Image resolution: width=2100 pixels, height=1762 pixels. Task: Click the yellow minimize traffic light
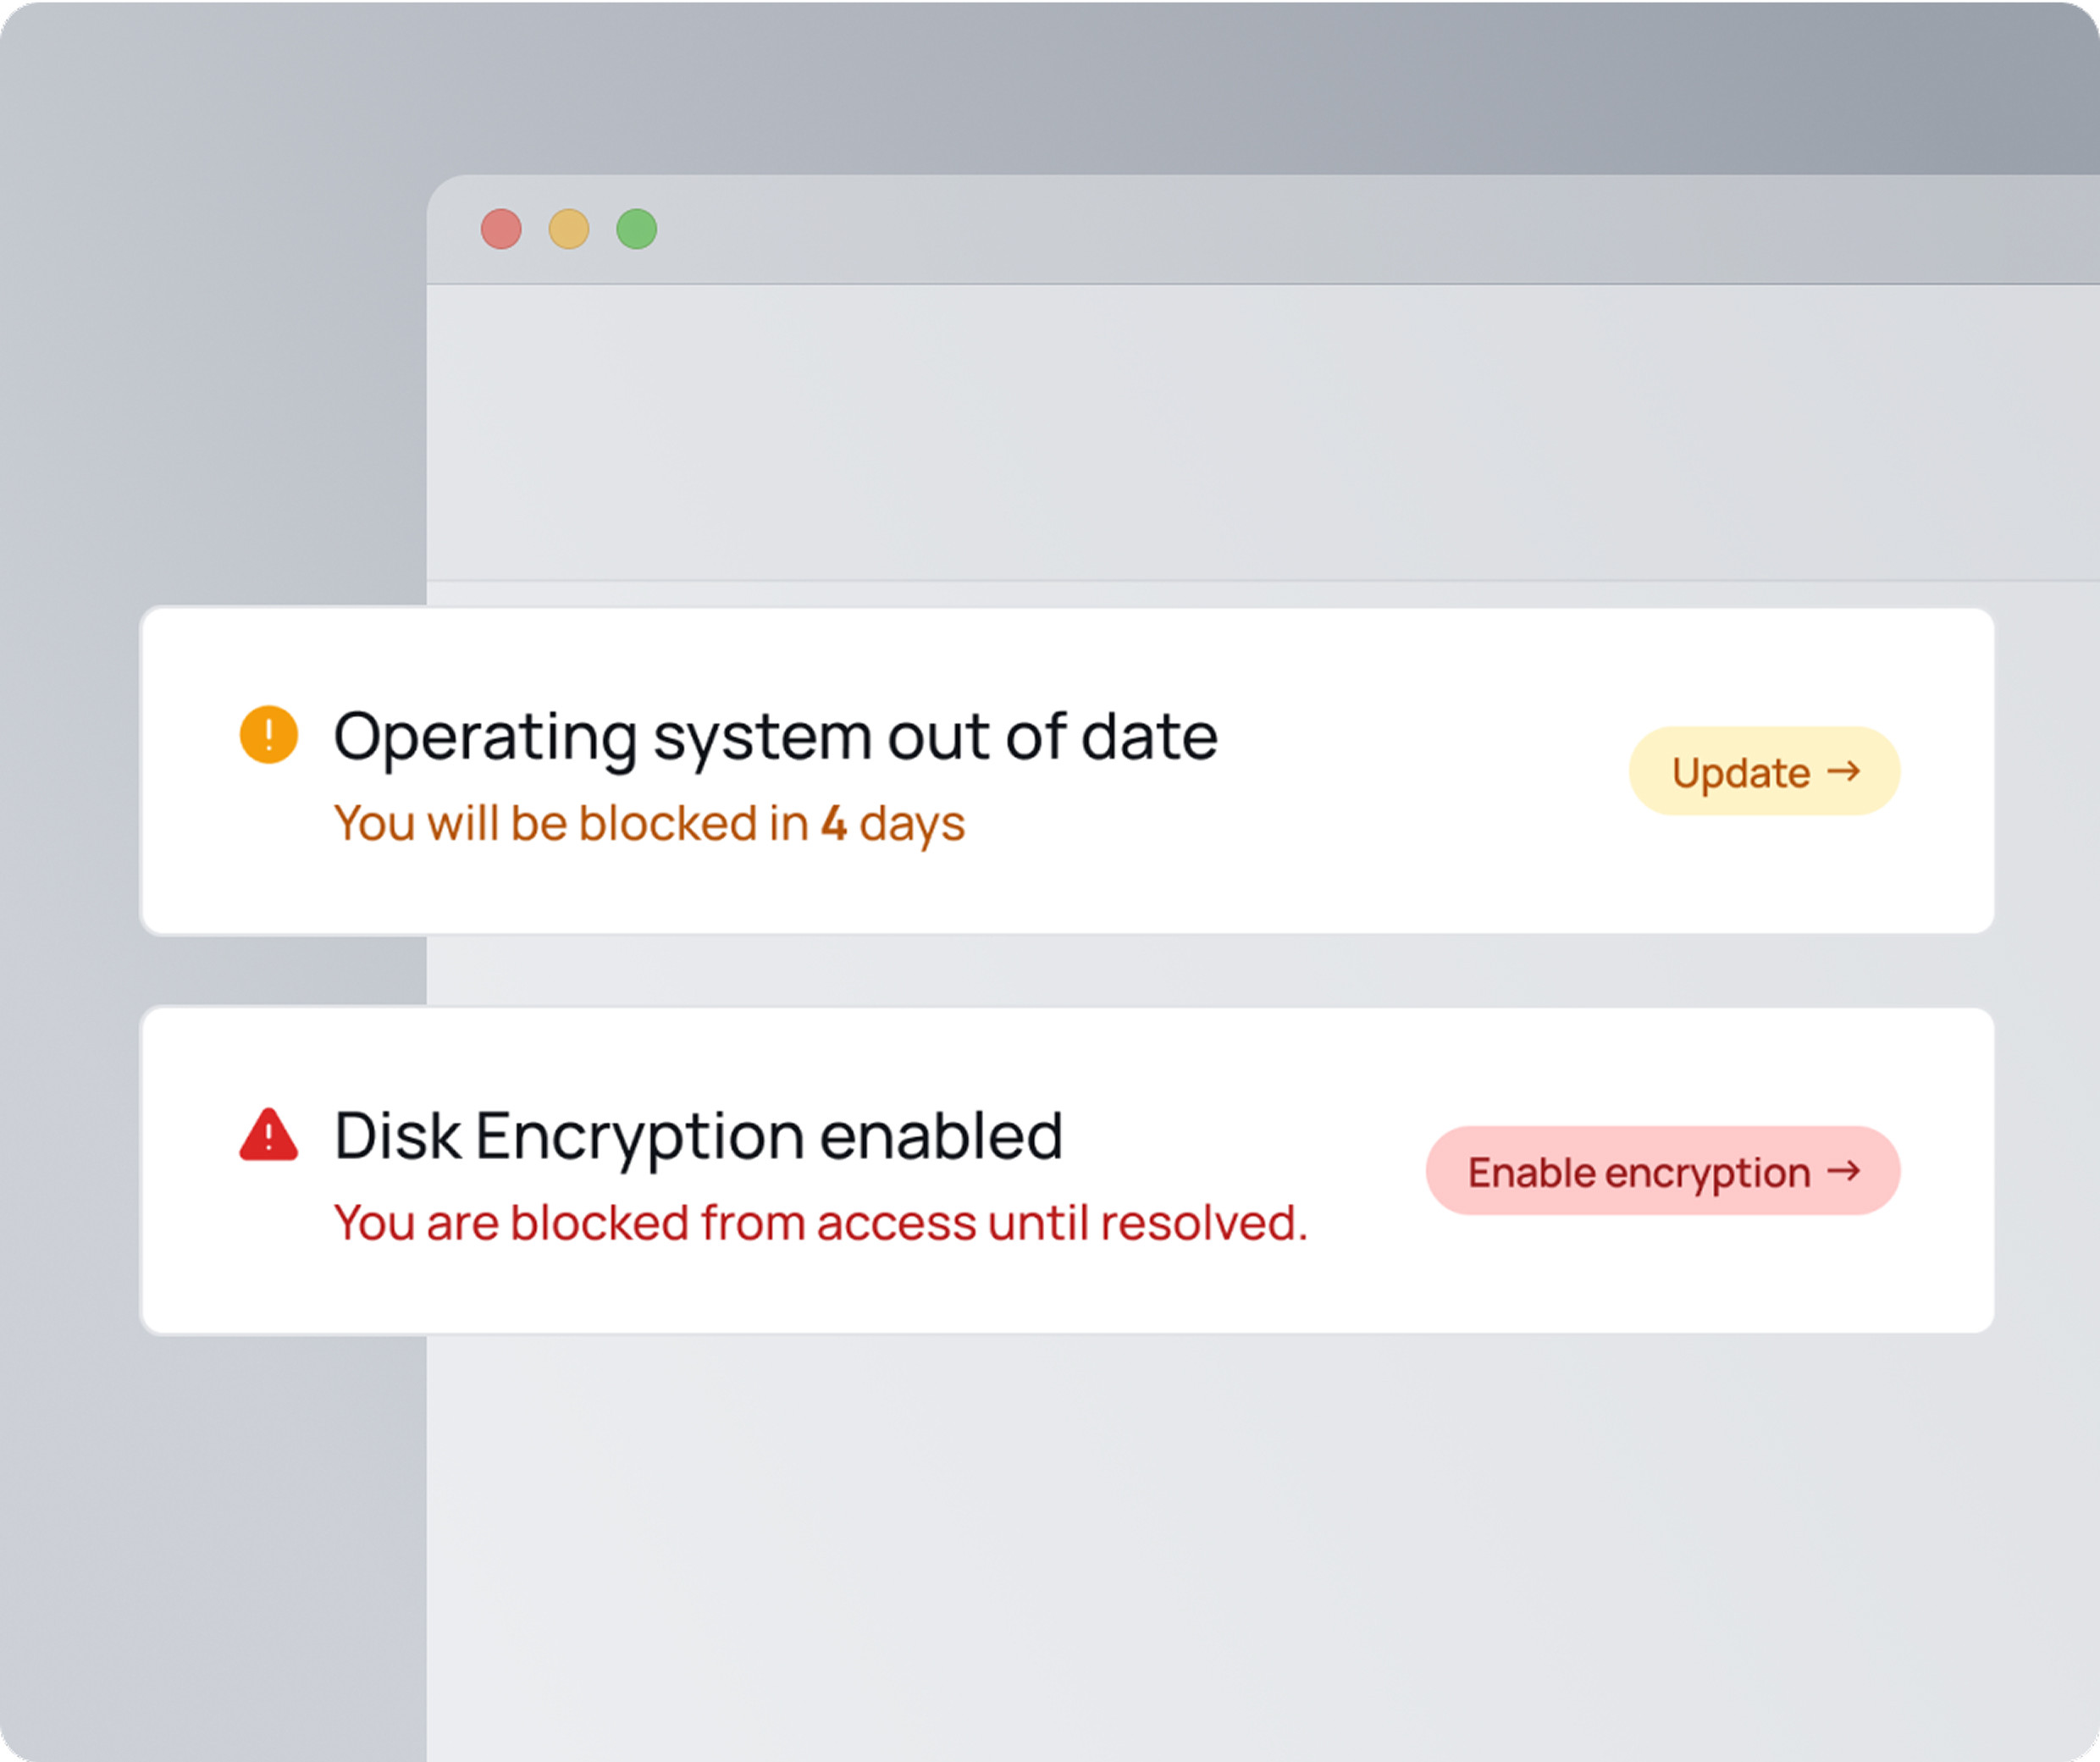568,228
